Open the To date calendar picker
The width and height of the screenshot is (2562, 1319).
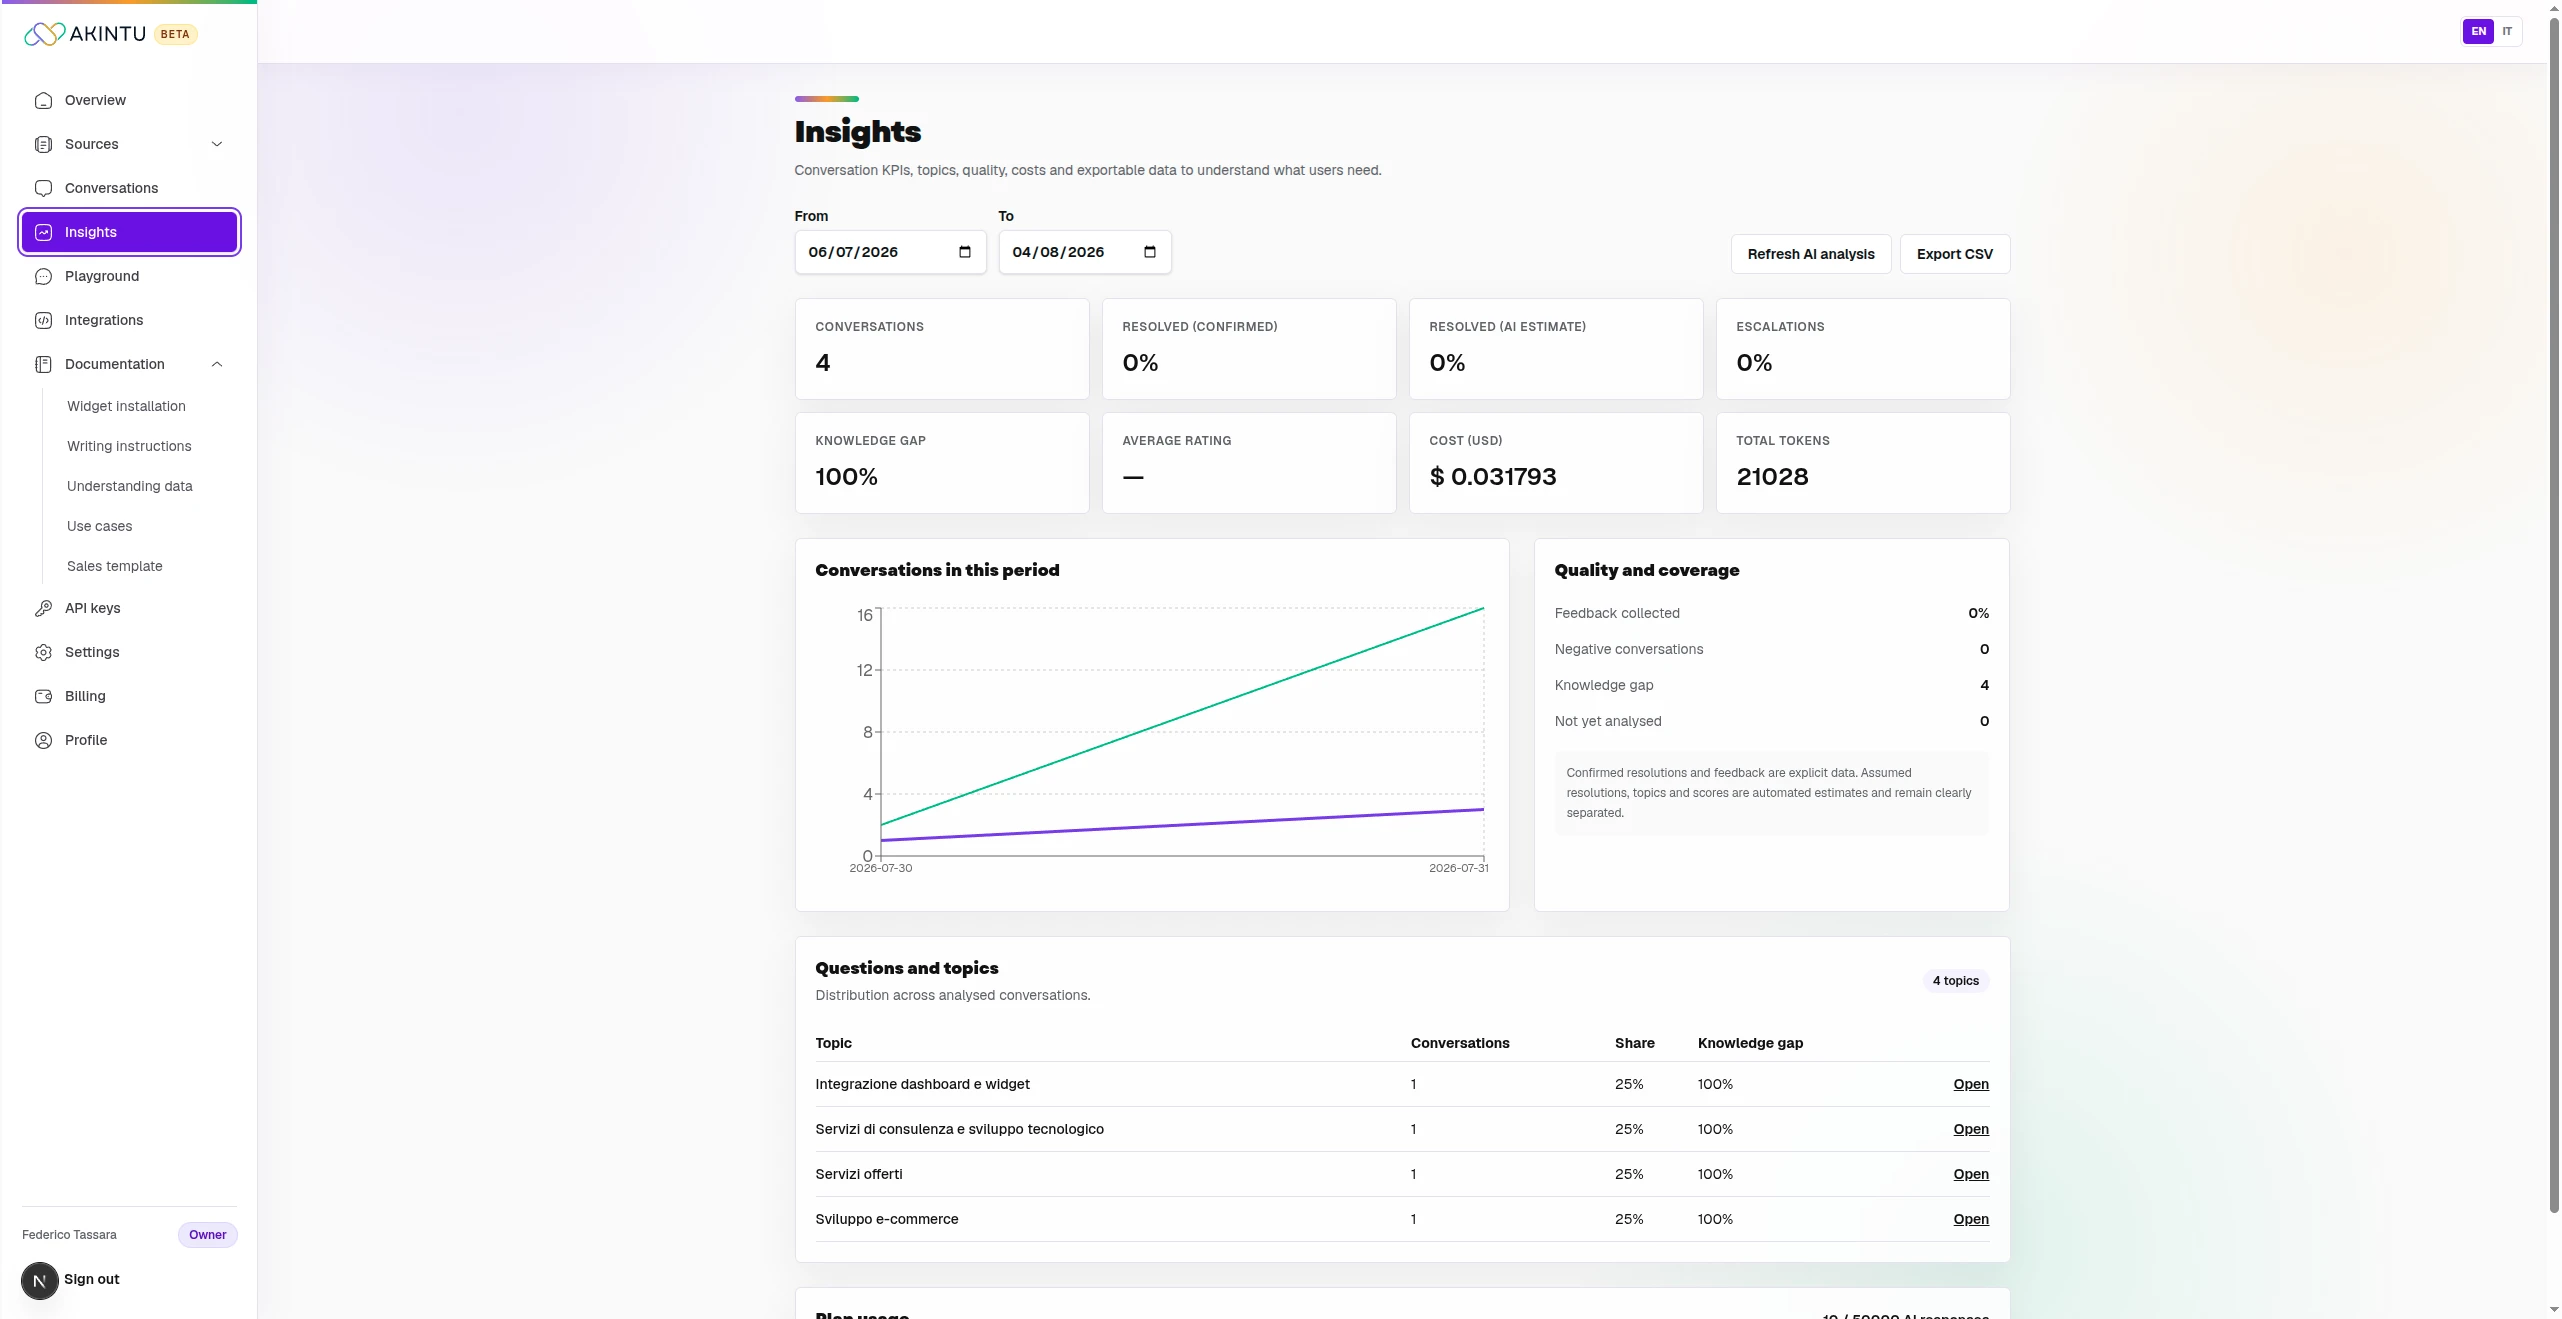pos(1150,252)
